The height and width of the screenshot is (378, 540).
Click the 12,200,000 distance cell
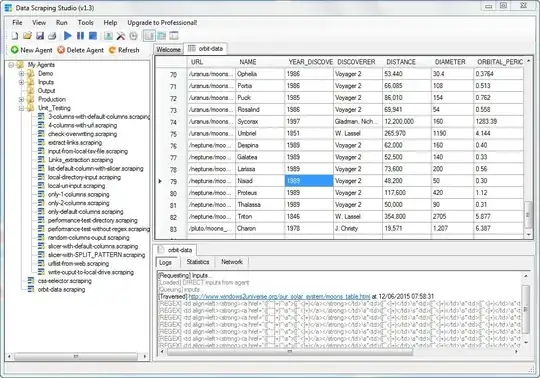pos(407,122)
